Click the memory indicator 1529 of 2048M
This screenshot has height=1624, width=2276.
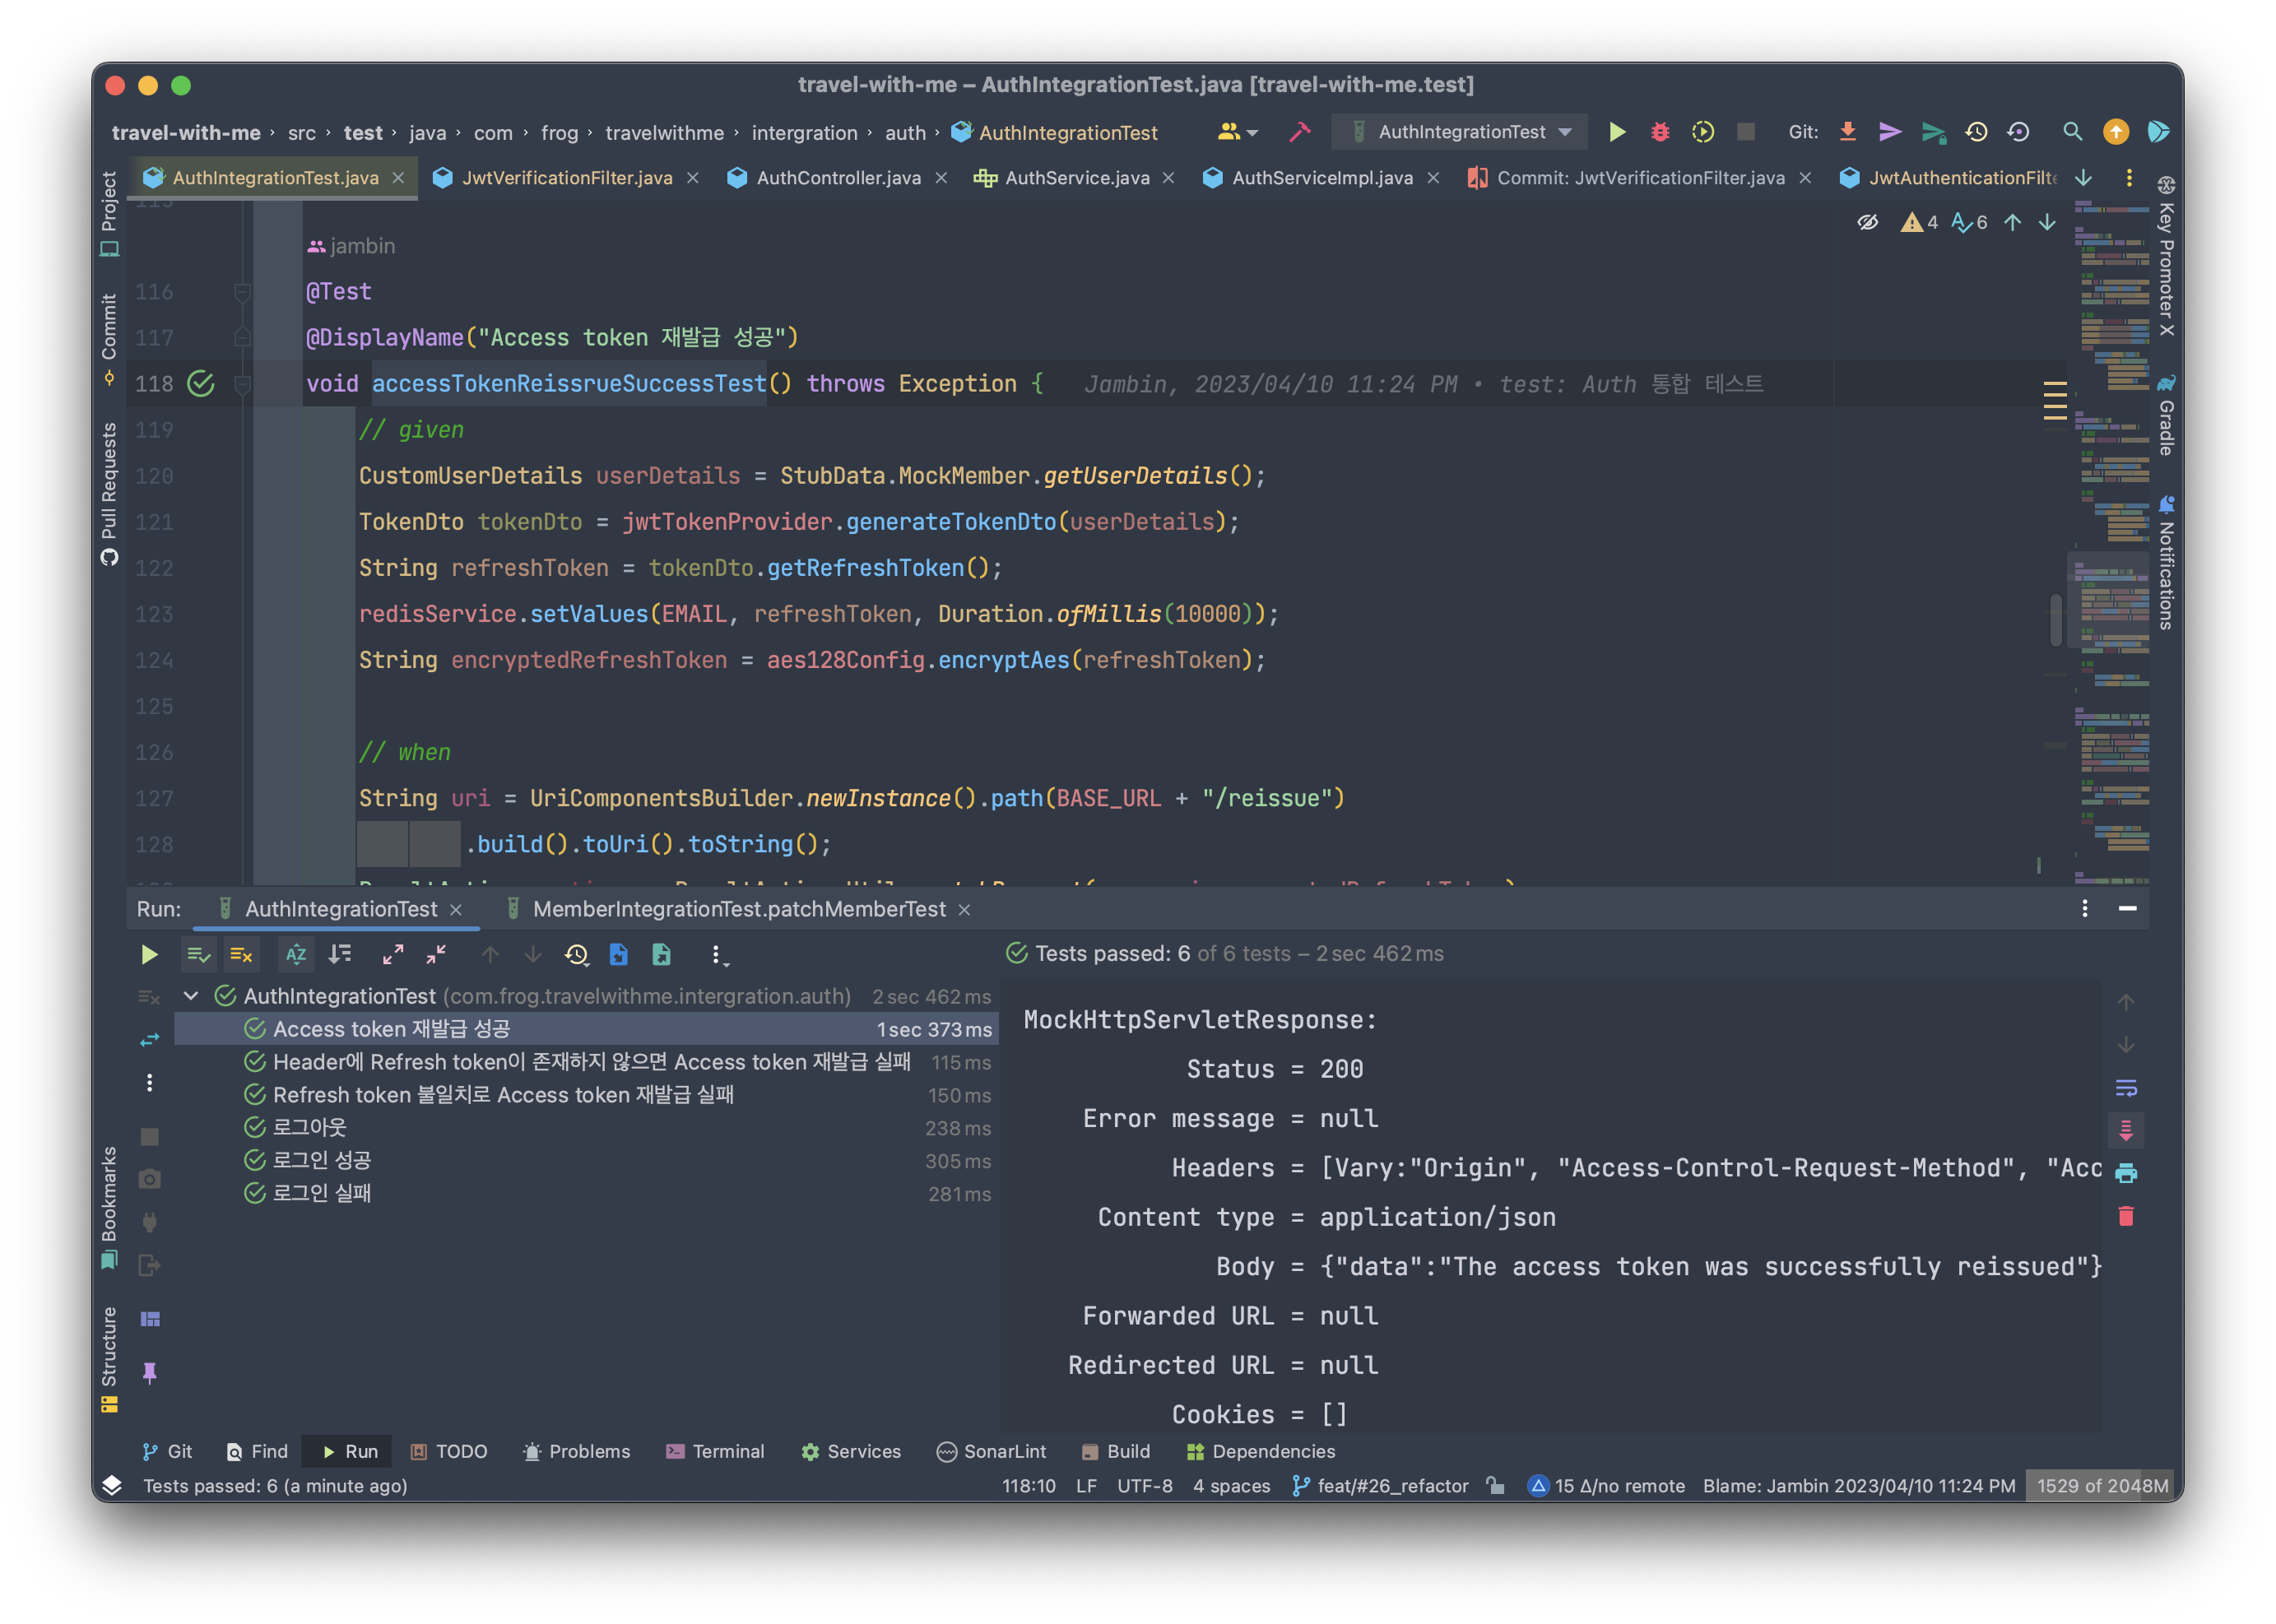[2102, 1486]
